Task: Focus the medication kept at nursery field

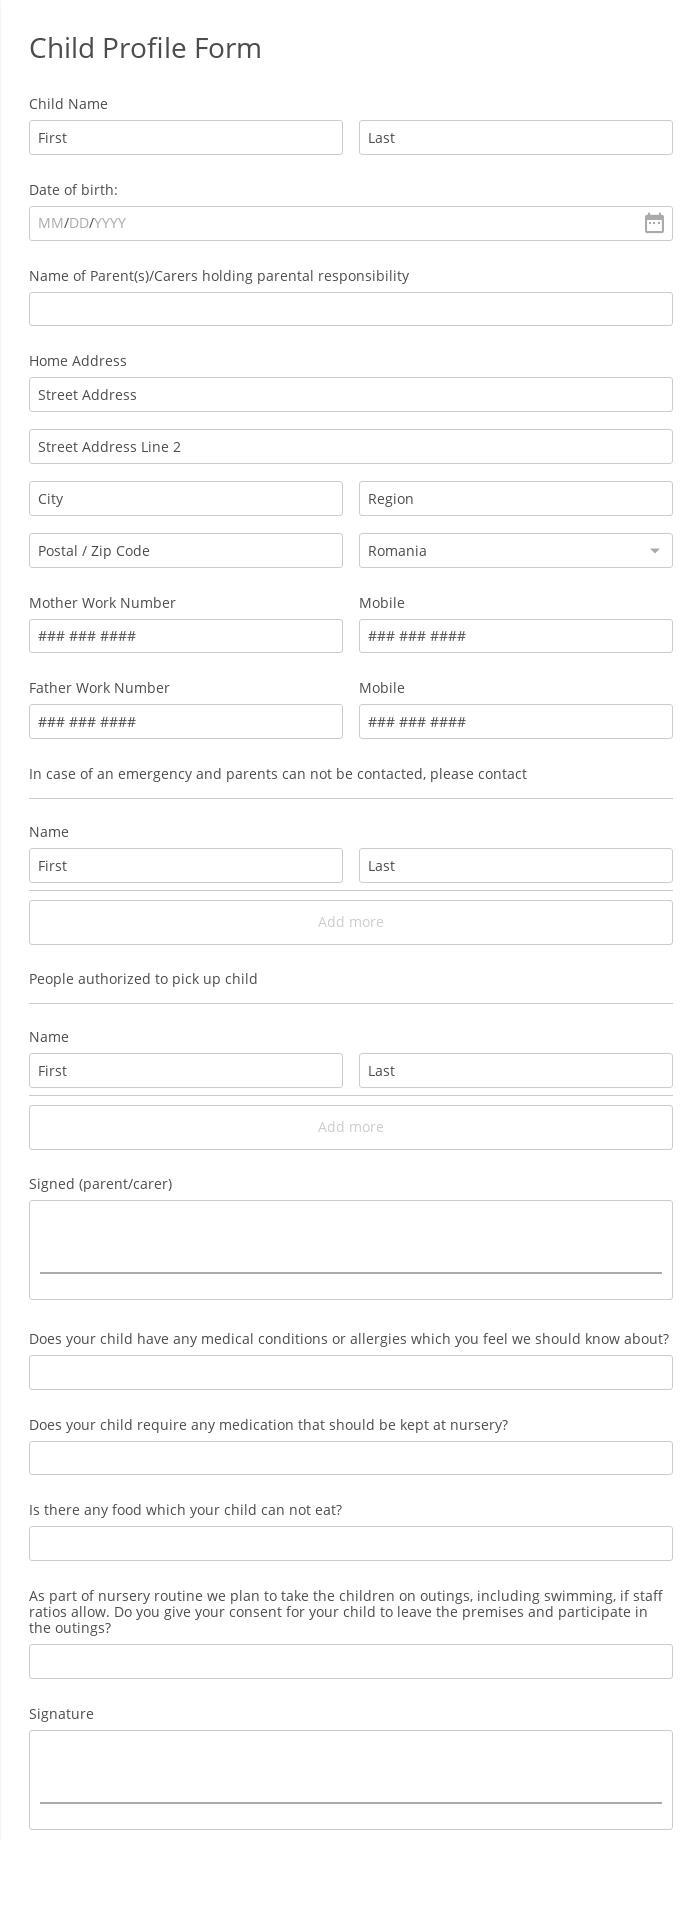Action: [x=350, y=1458]
